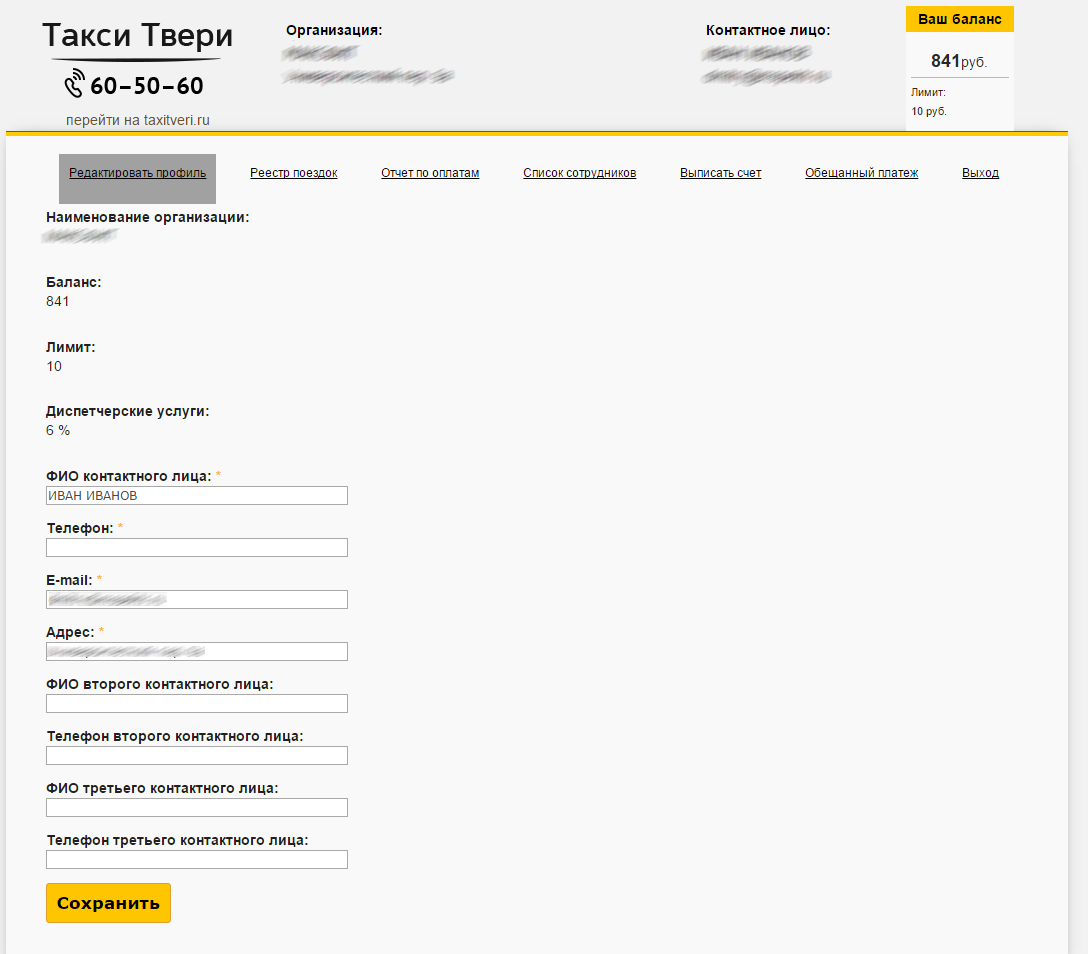Open Обещанный платеж section
The image size is (1088, 954).
(861, 173)
